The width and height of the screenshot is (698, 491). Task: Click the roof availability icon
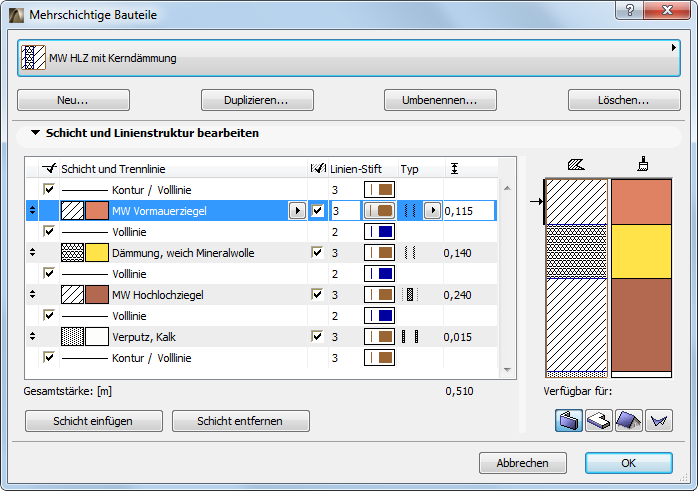[629, 421]
